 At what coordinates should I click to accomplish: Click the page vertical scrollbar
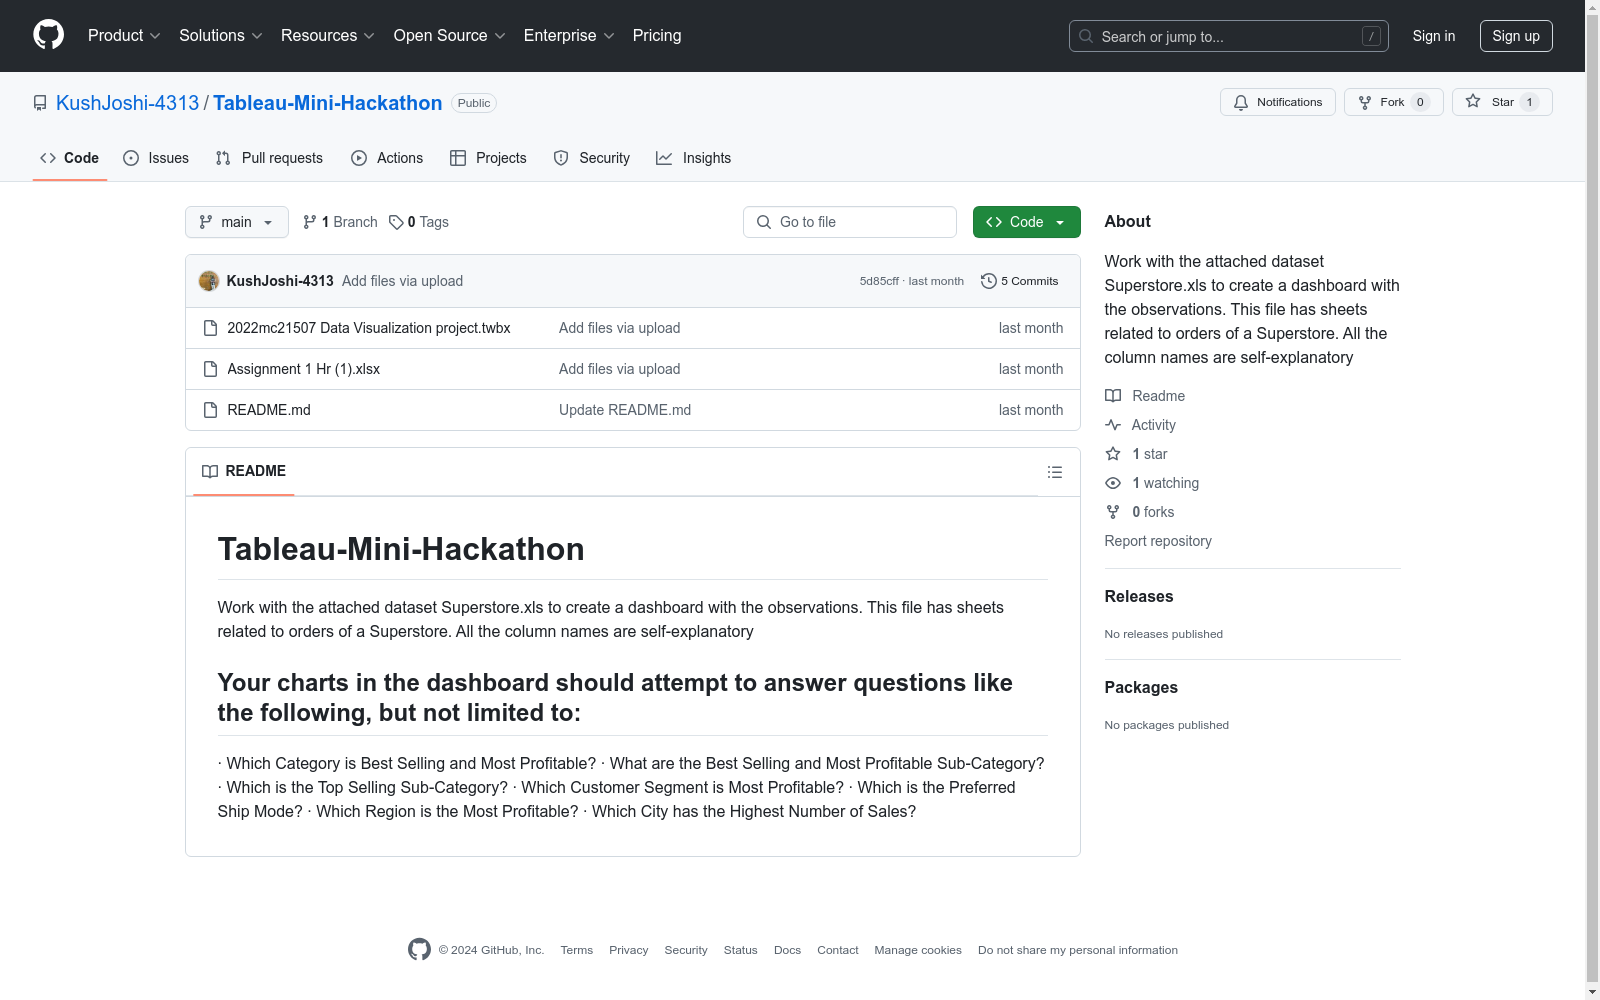1592,500
